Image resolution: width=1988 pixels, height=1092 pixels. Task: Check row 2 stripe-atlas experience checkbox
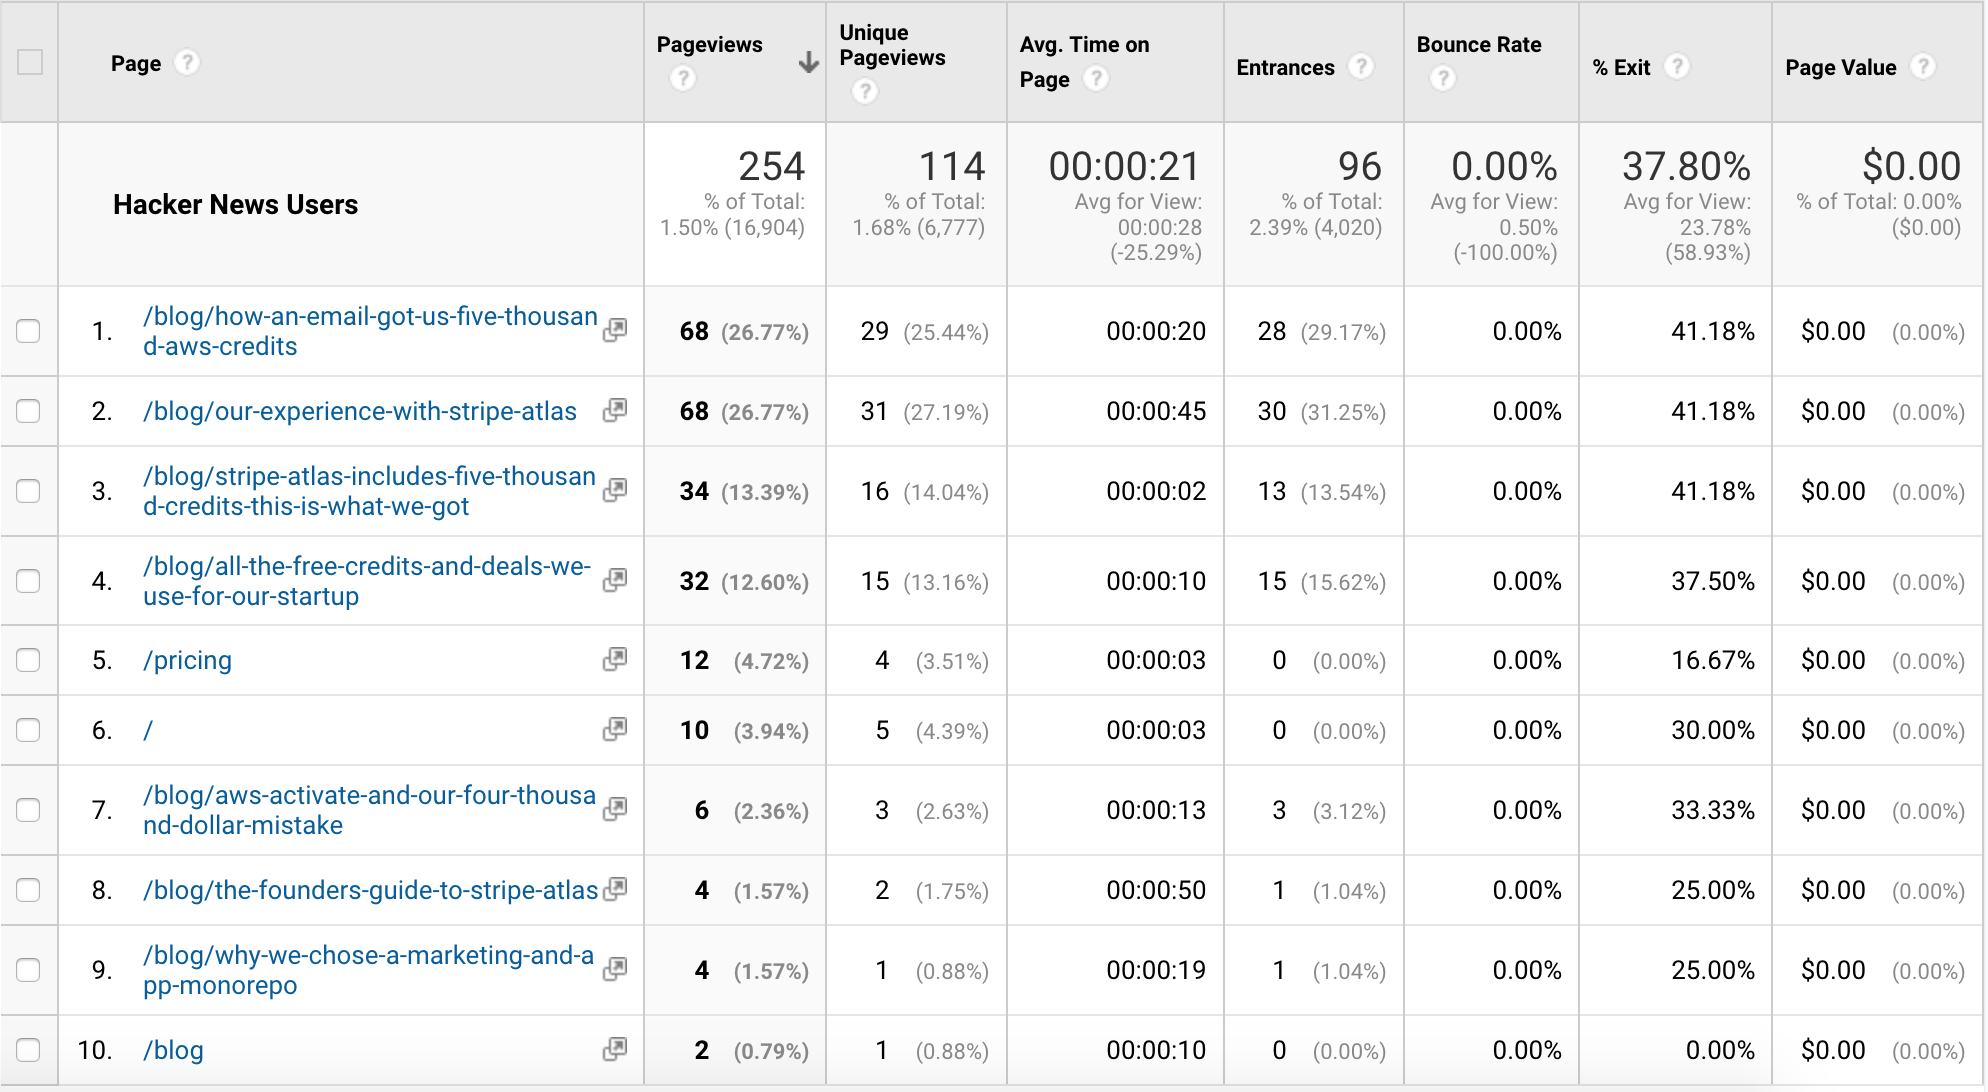tap(29, 411)
